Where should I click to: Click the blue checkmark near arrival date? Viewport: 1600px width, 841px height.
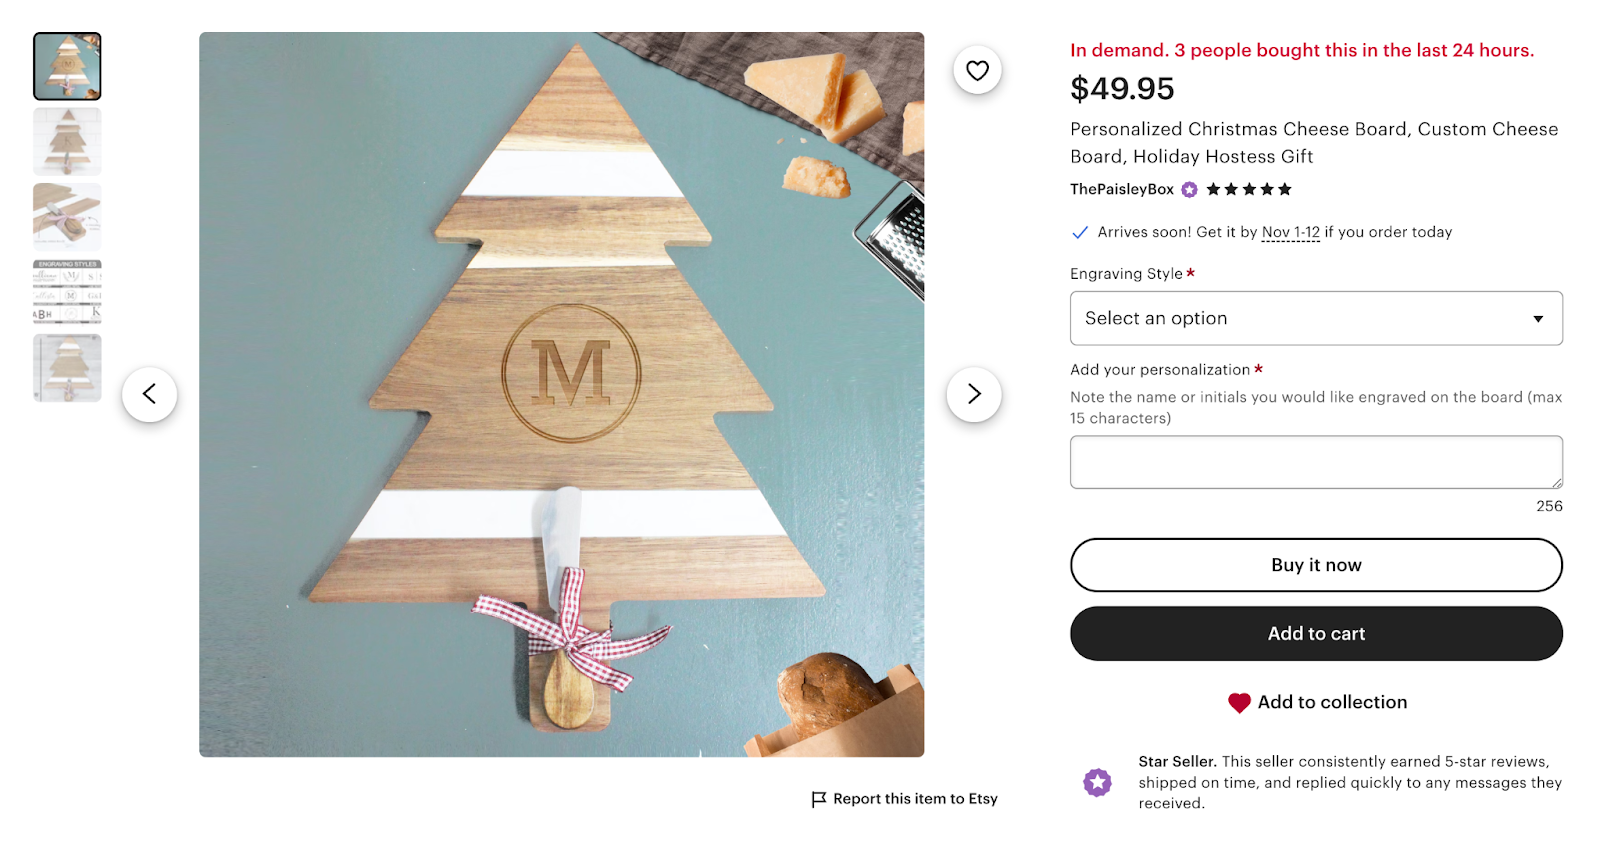tap(1080, 231)
